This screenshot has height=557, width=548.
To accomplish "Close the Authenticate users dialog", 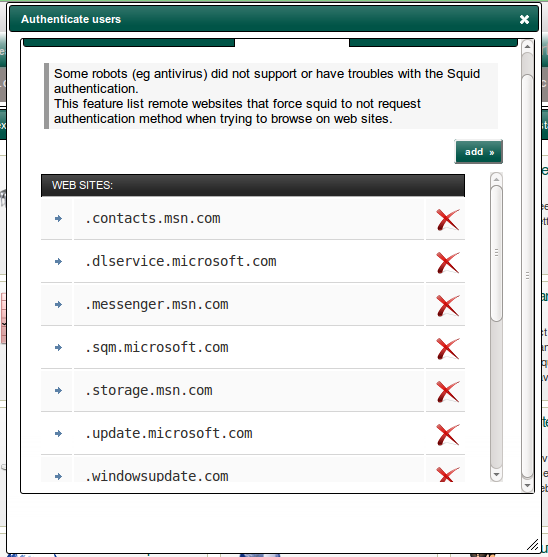I will tap(524, 19).
